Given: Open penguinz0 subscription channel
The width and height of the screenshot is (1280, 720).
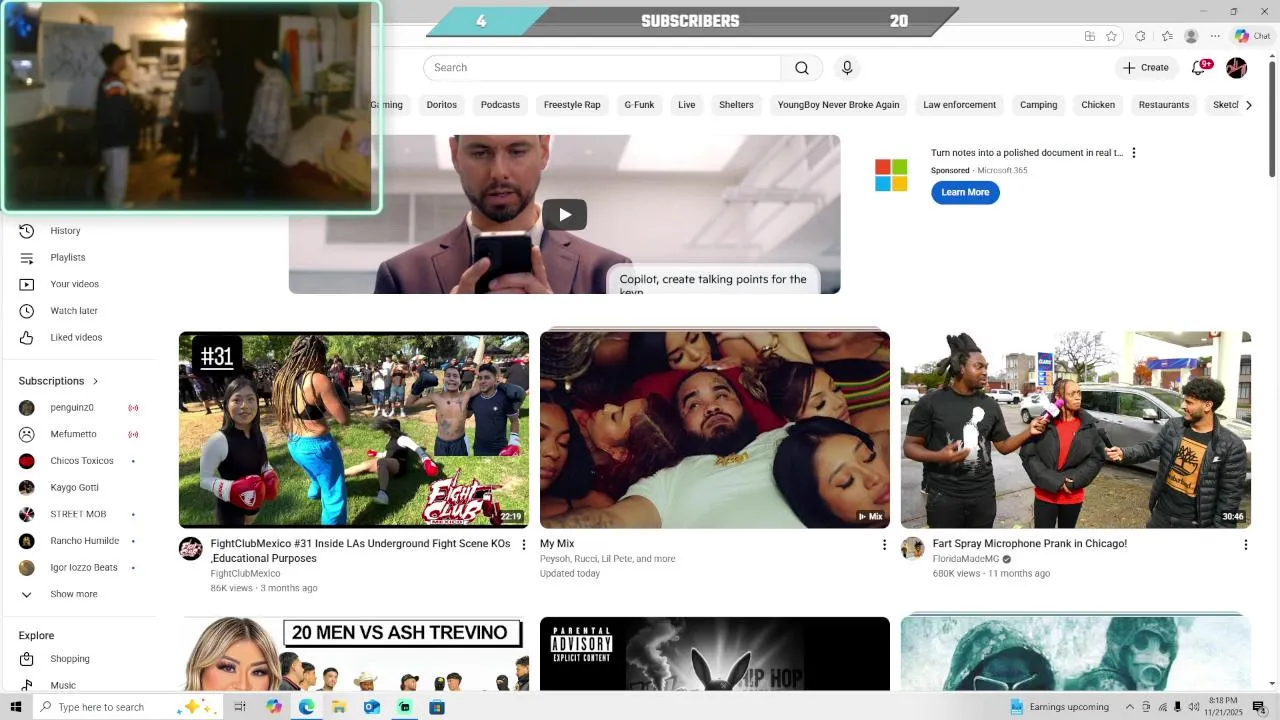Looking at the screenshot, I should click(72, 408).
